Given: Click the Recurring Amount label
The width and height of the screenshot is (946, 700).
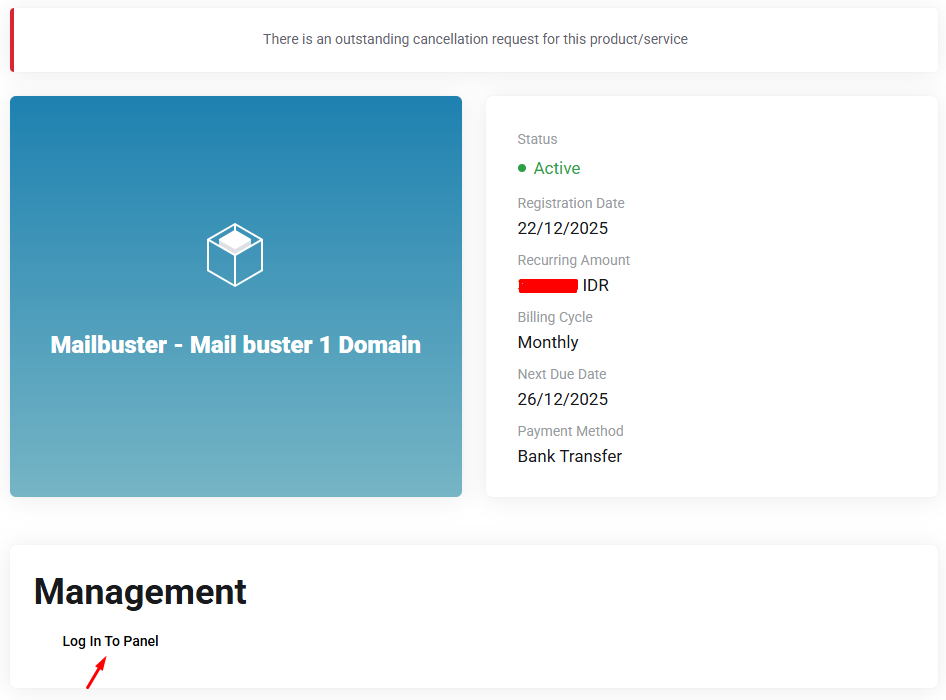Looking at the screenshot, I should (x=573, y=260).
